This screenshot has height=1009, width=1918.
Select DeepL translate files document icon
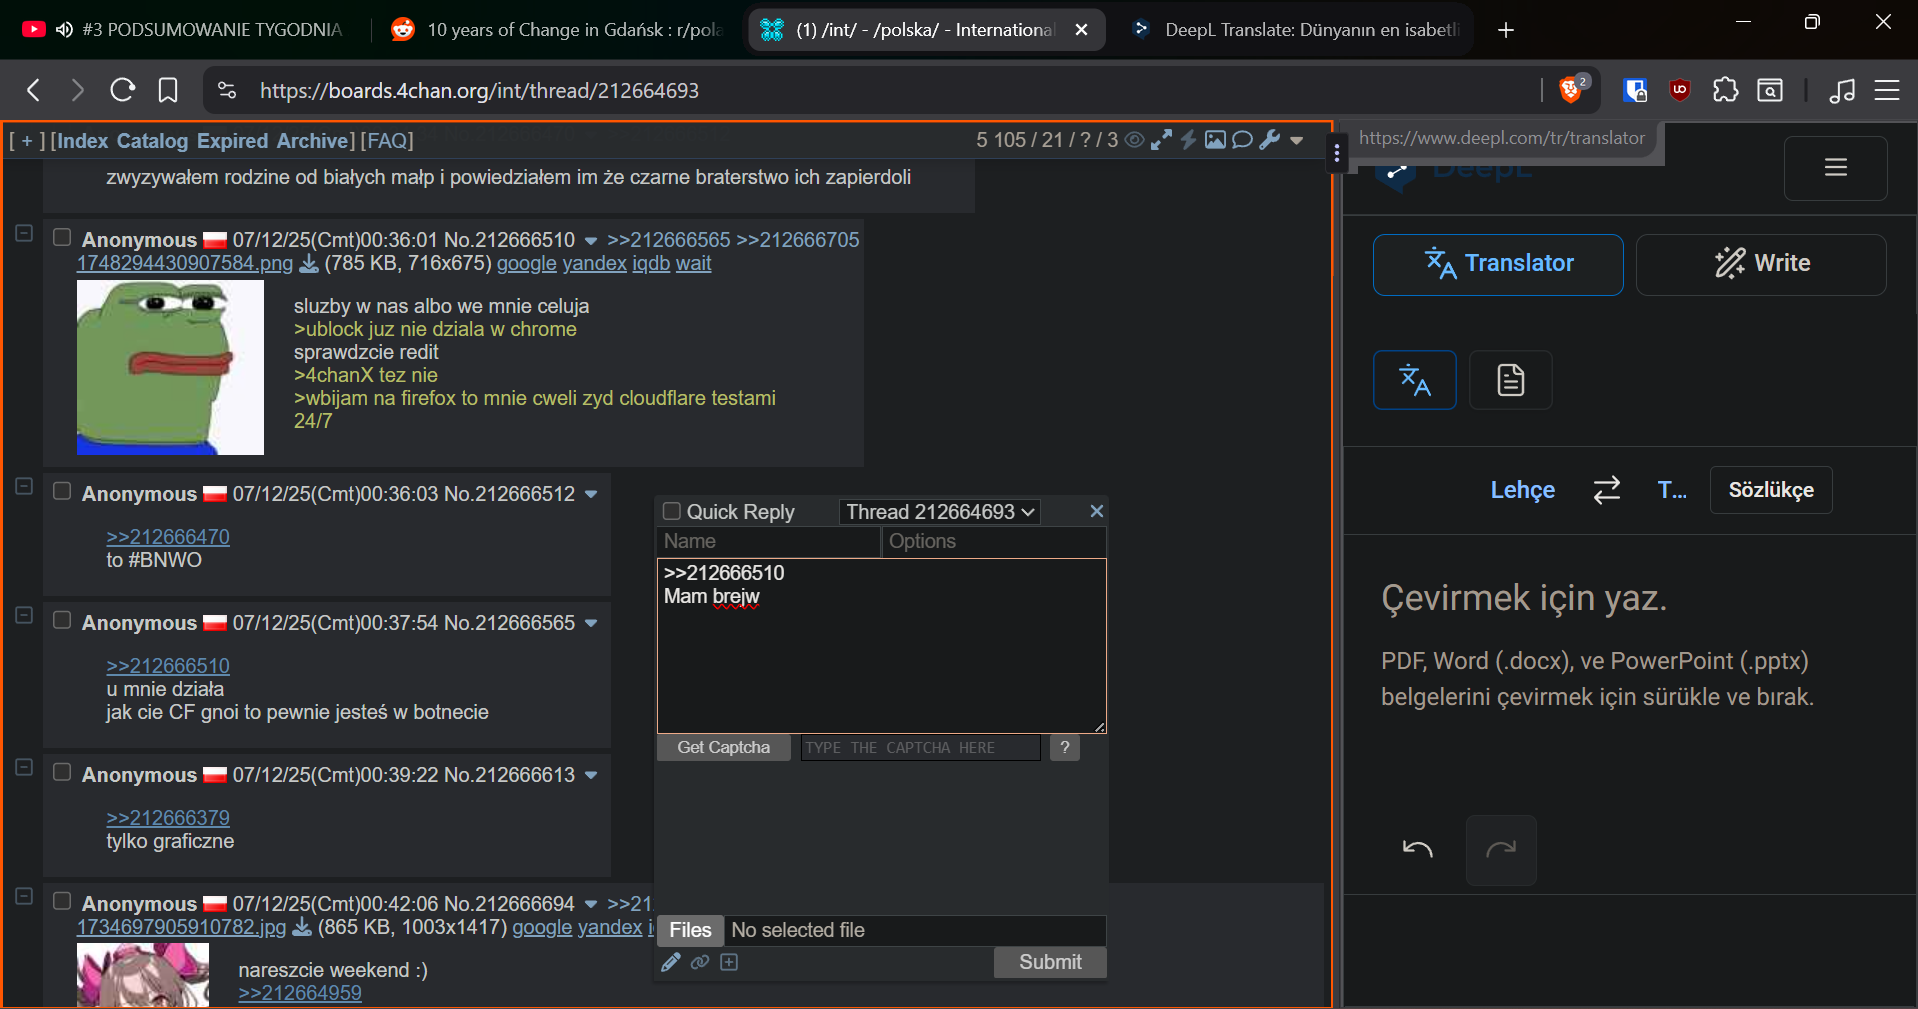1511,380
